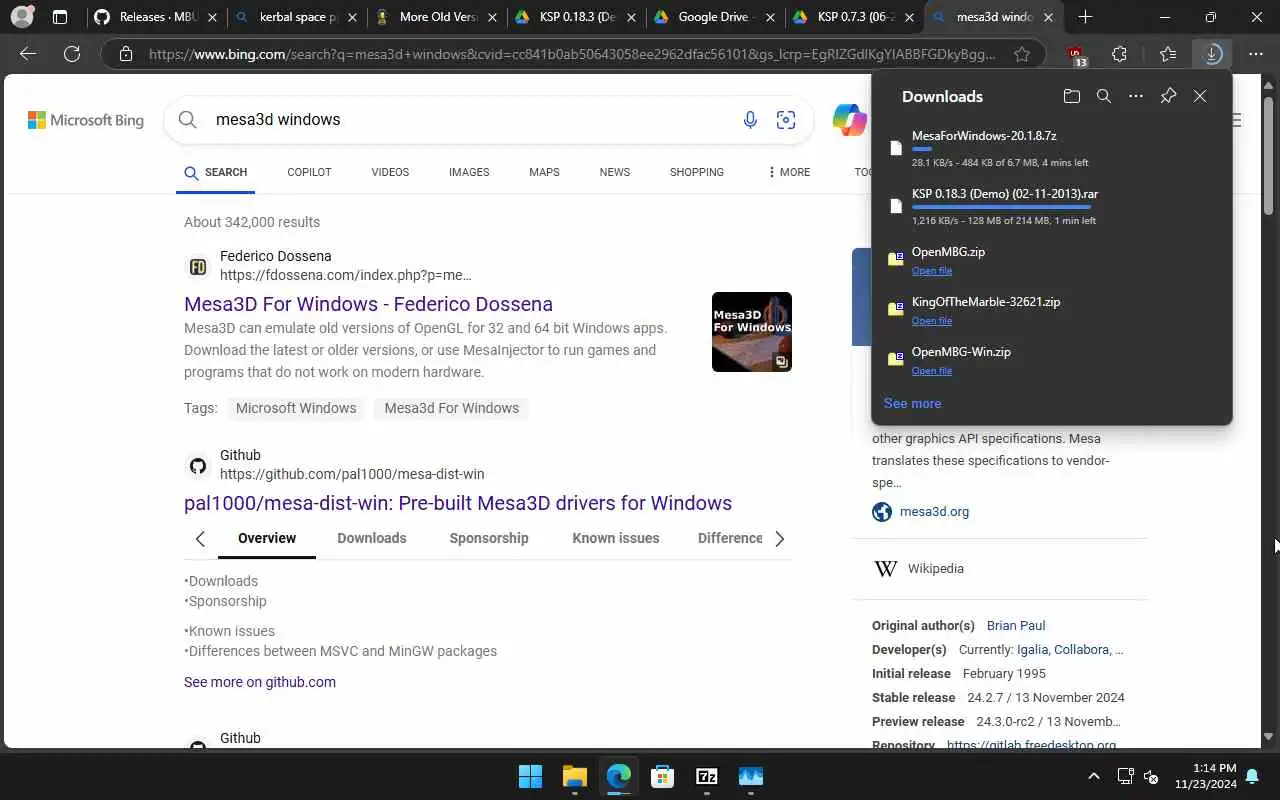View site information lock icon

(x=126, y=54)
